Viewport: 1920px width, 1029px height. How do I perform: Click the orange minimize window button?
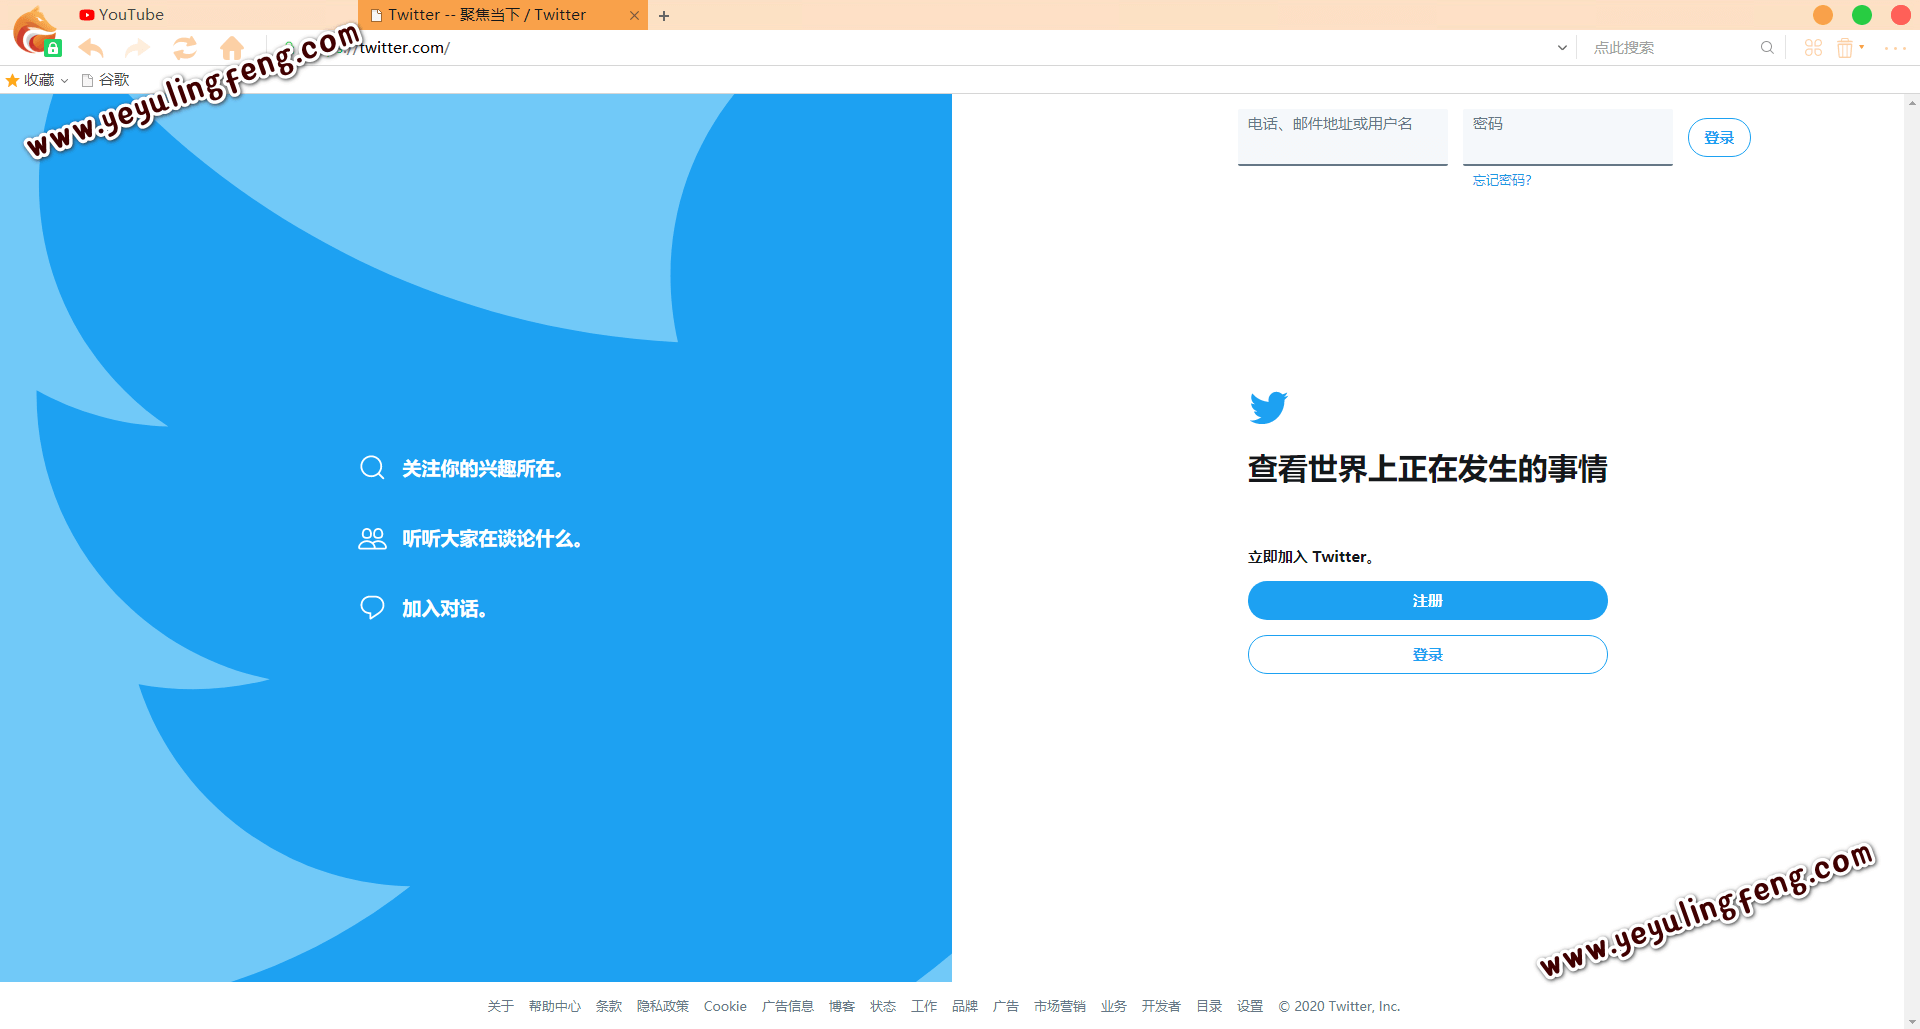1823,15
